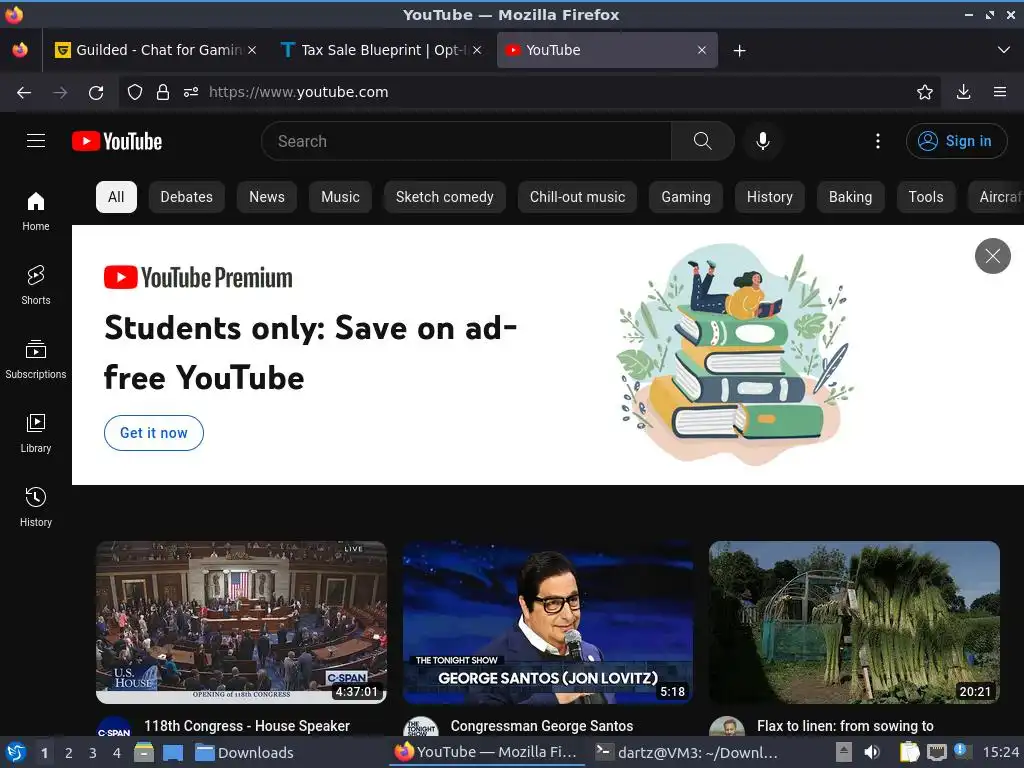Close the YouTube tab
1024x768 pixels.
702,50
